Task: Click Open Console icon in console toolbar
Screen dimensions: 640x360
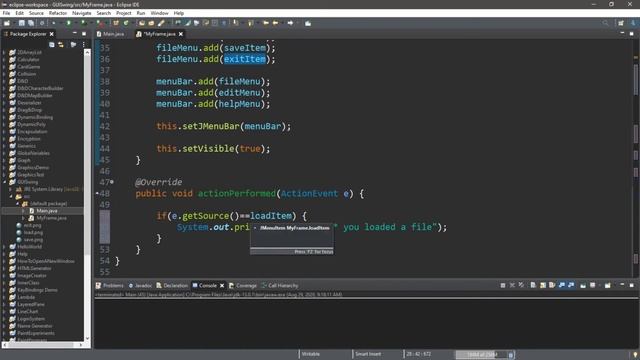Action: click(608, 285)
